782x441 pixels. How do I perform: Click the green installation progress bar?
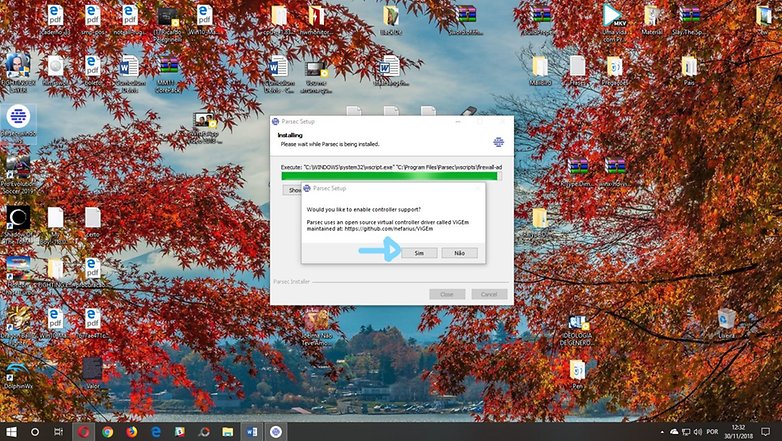pyautogui.click(x=391, y=176)
